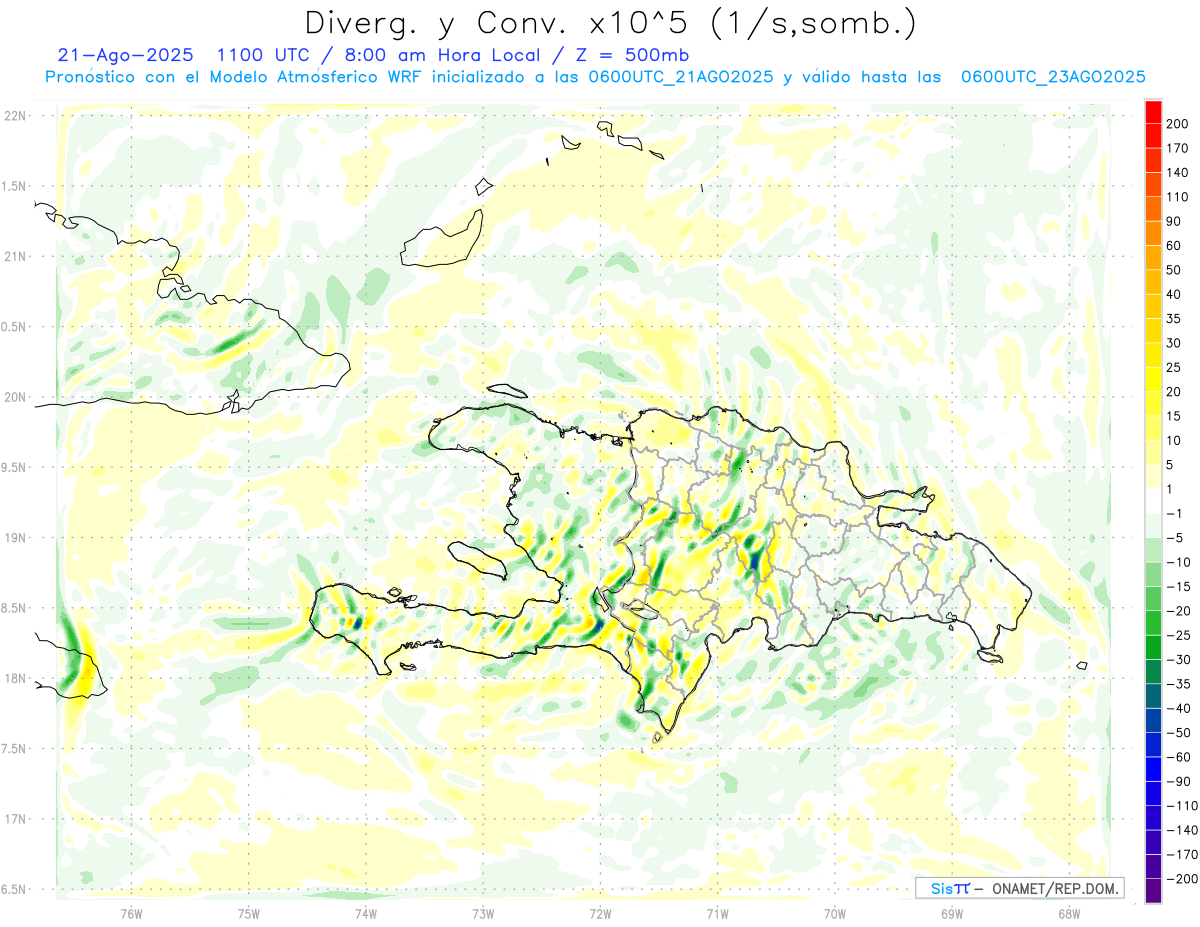Click the latitude label '6.5N'
The image size is (1200, 927).
point(15,890)
